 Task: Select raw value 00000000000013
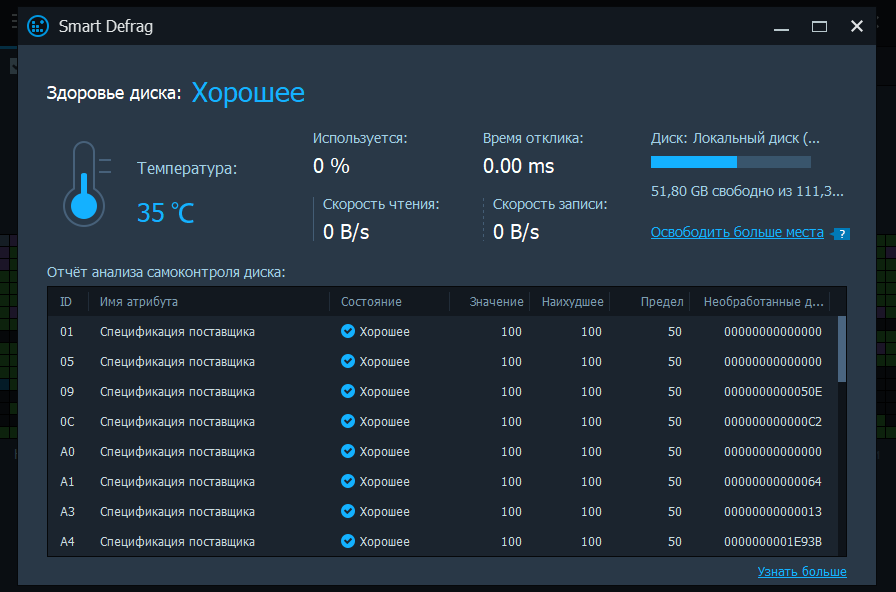click(x=773, y=511)
